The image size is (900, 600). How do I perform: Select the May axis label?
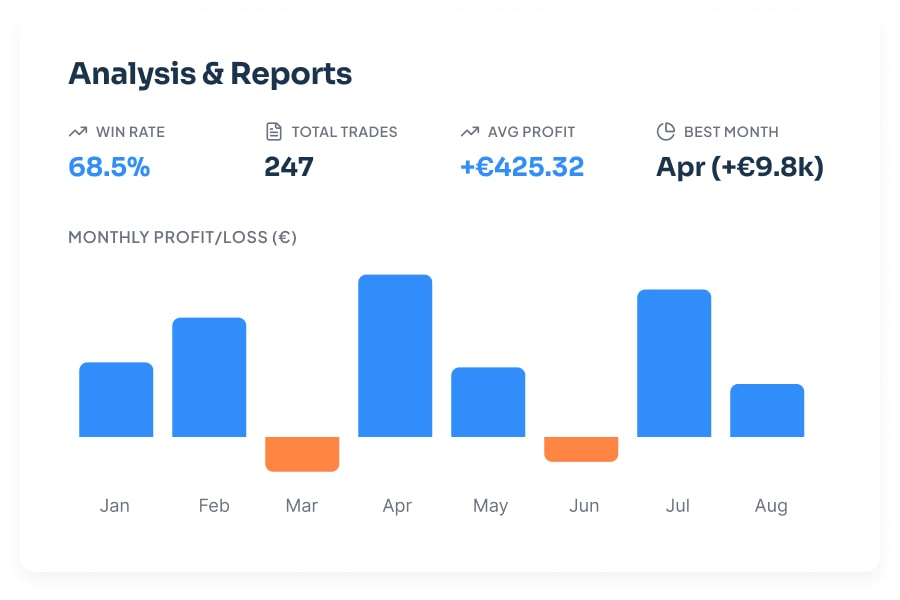pos(490,506)
